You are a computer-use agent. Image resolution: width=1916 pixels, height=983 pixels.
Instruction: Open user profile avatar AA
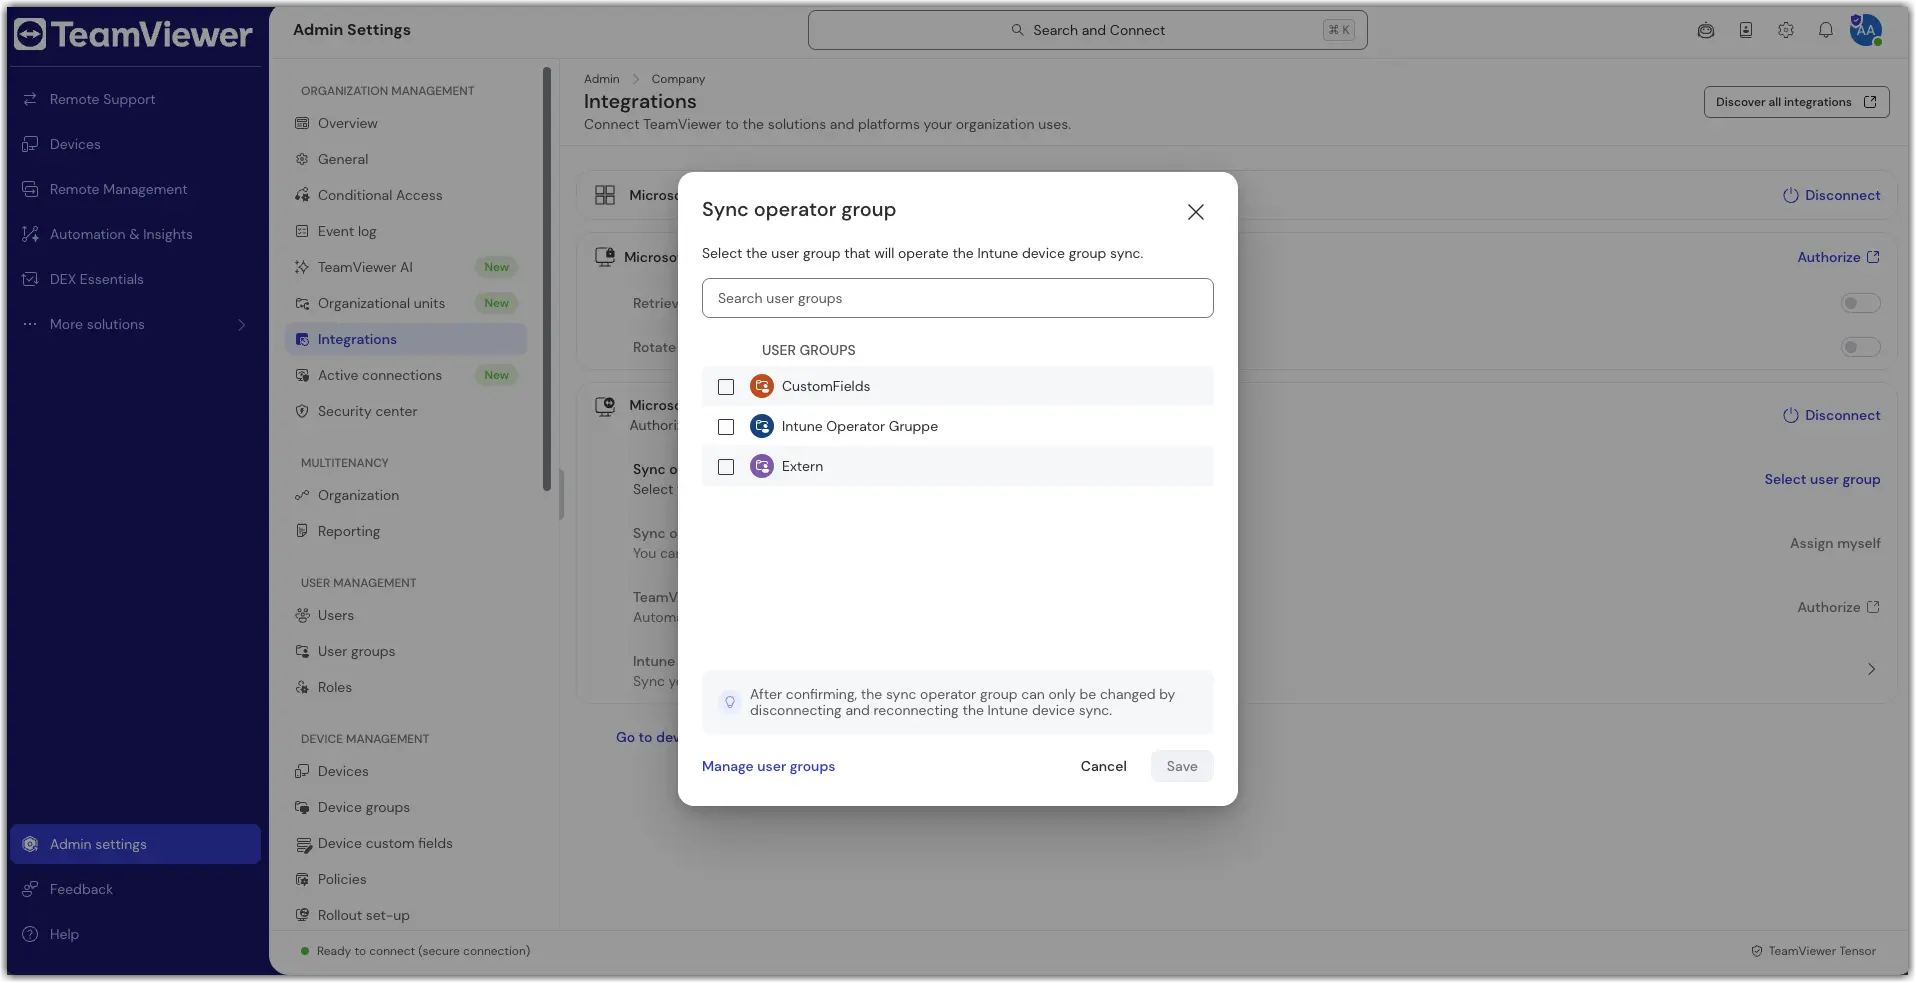click(x=1865, y=30)
